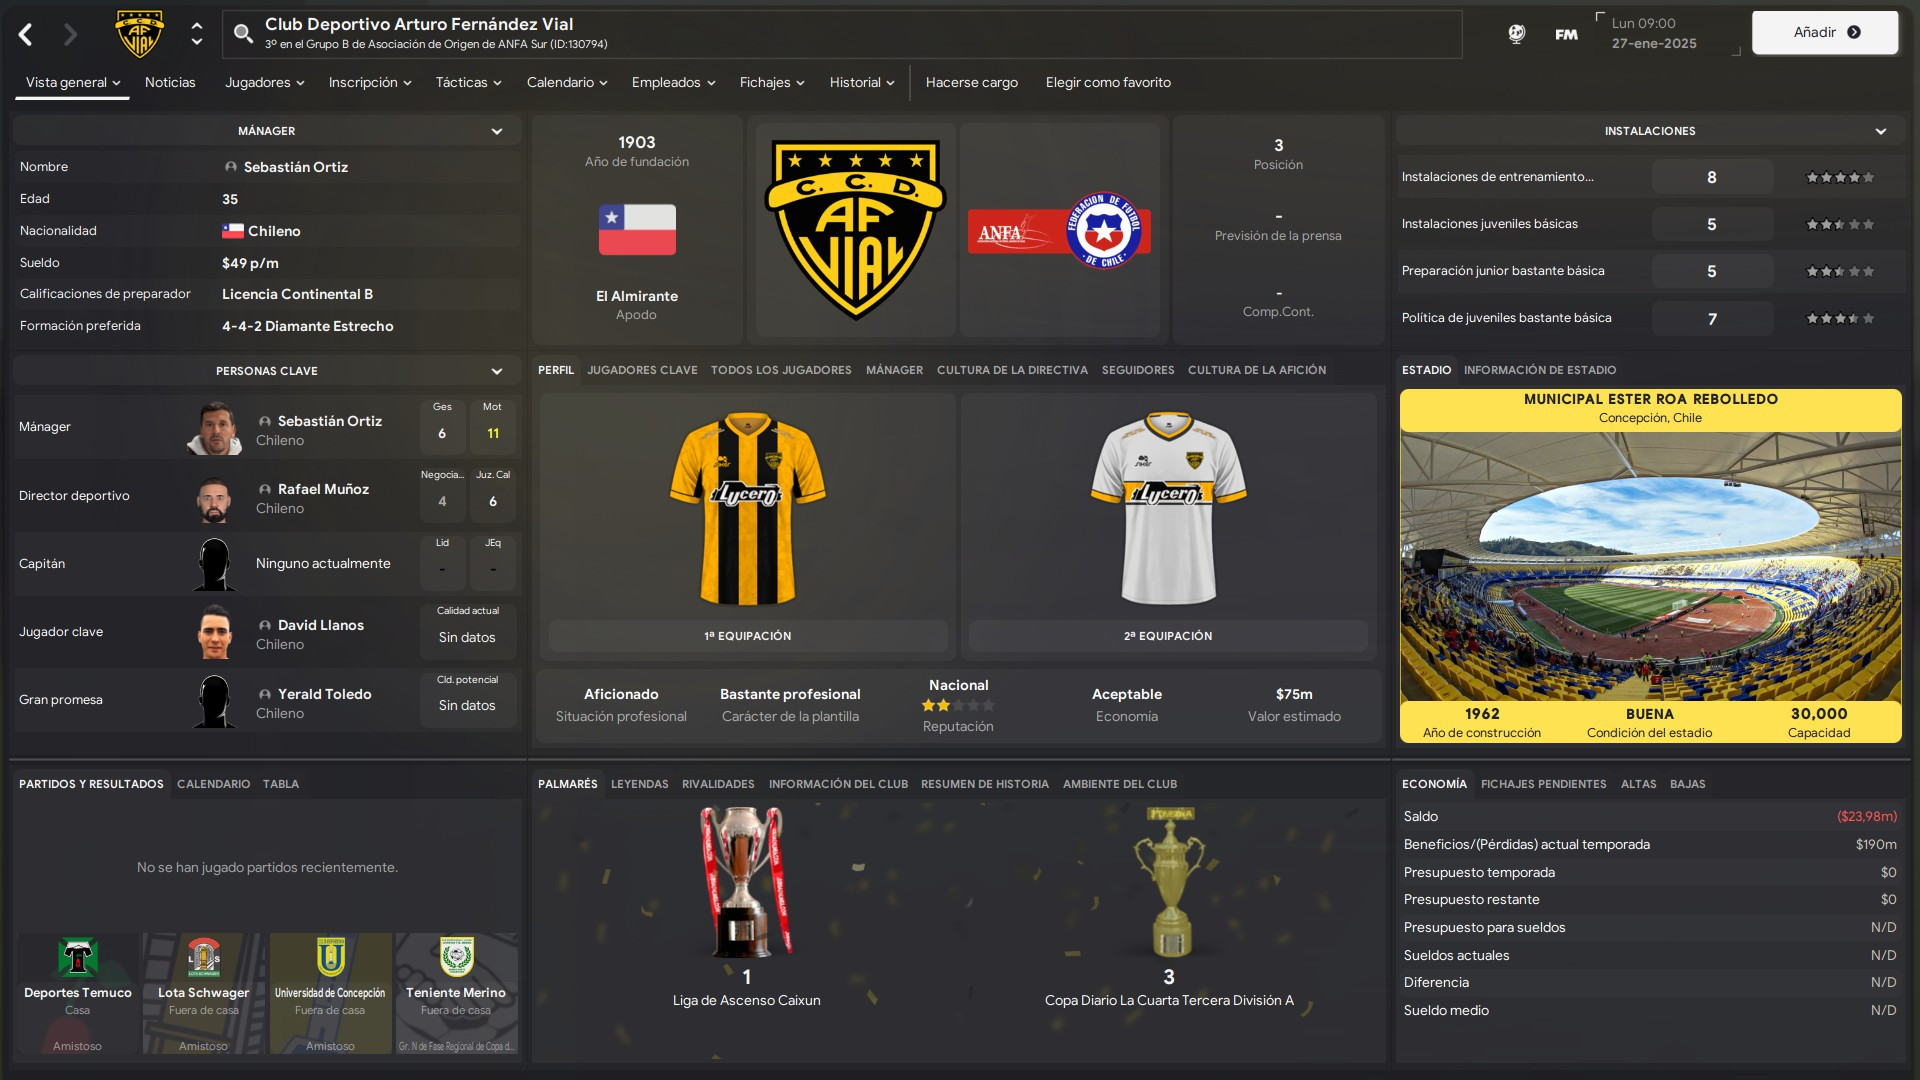Open the Calendario dropdown menu
The image size is (1920, 1080).
pos(567,82)
